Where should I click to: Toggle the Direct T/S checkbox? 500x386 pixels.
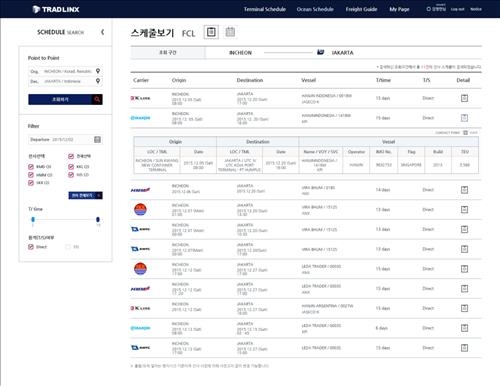coord(31,247)
